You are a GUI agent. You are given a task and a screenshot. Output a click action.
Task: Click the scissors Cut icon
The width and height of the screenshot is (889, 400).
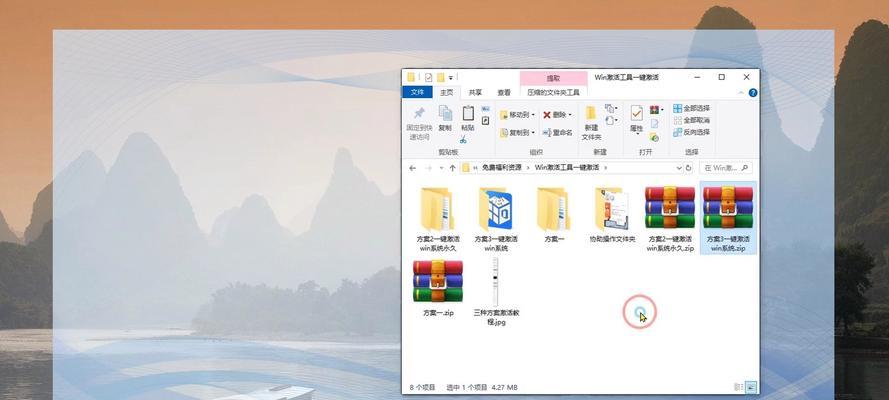(x=463, y=139)
